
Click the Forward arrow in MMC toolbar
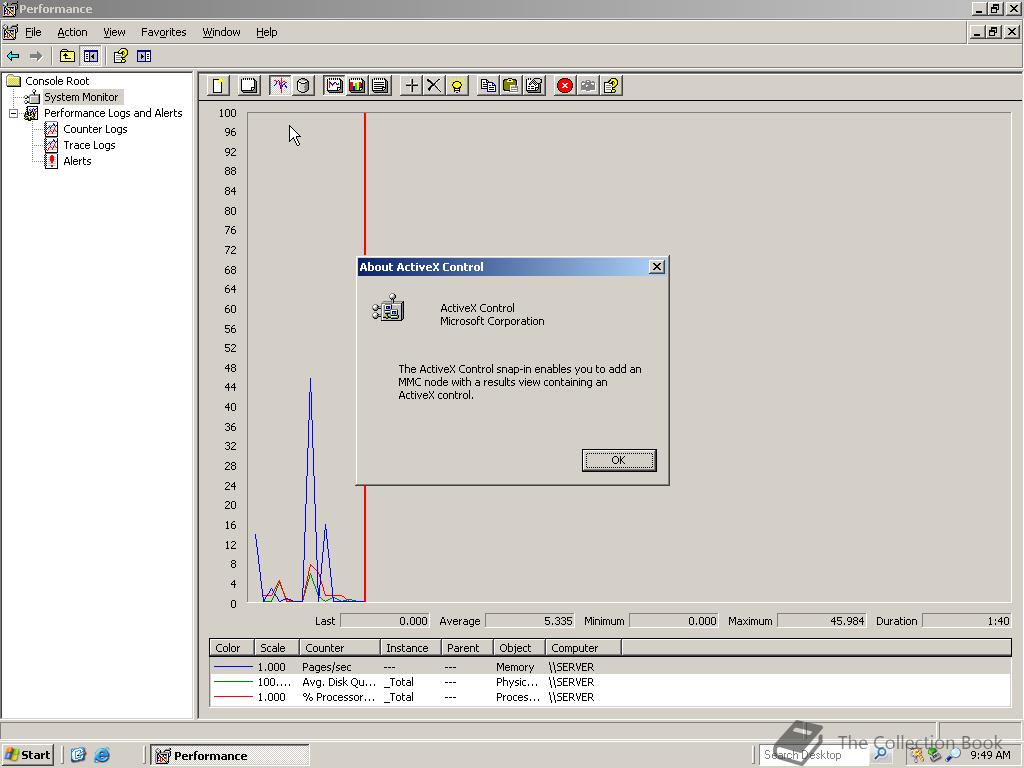coord(36,56)
